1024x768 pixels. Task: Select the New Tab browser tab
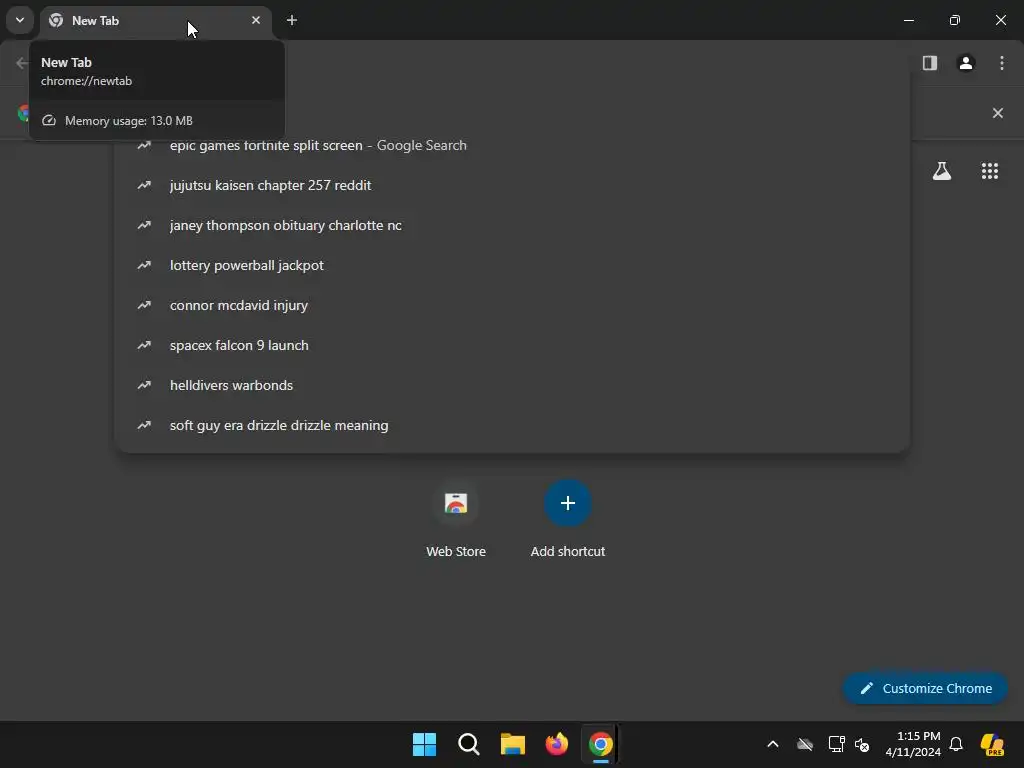[155, 21]
